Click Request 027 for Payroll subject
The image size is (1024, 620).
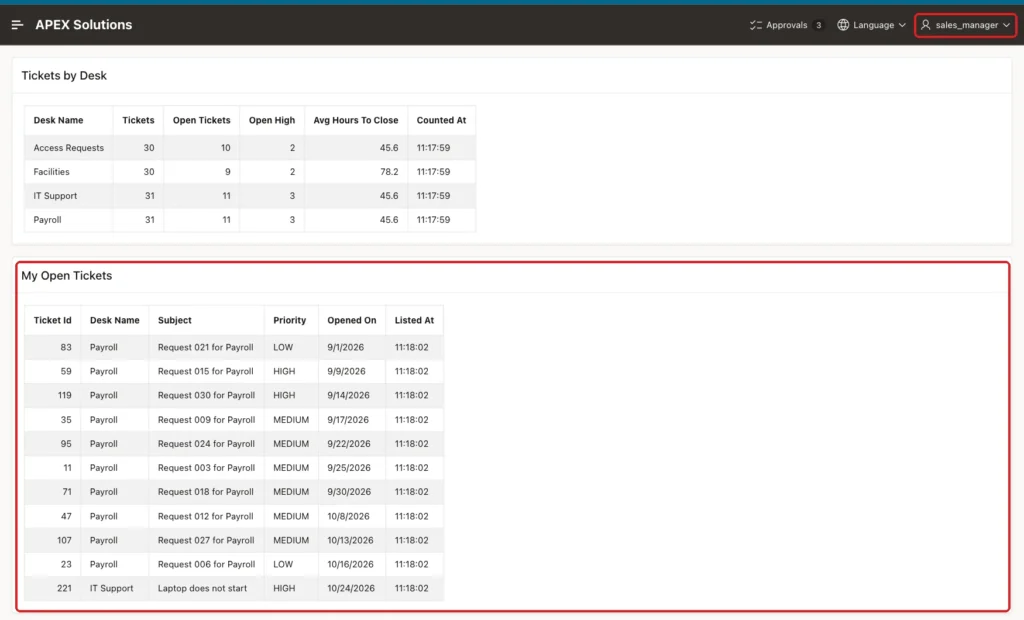click(206, 540)
